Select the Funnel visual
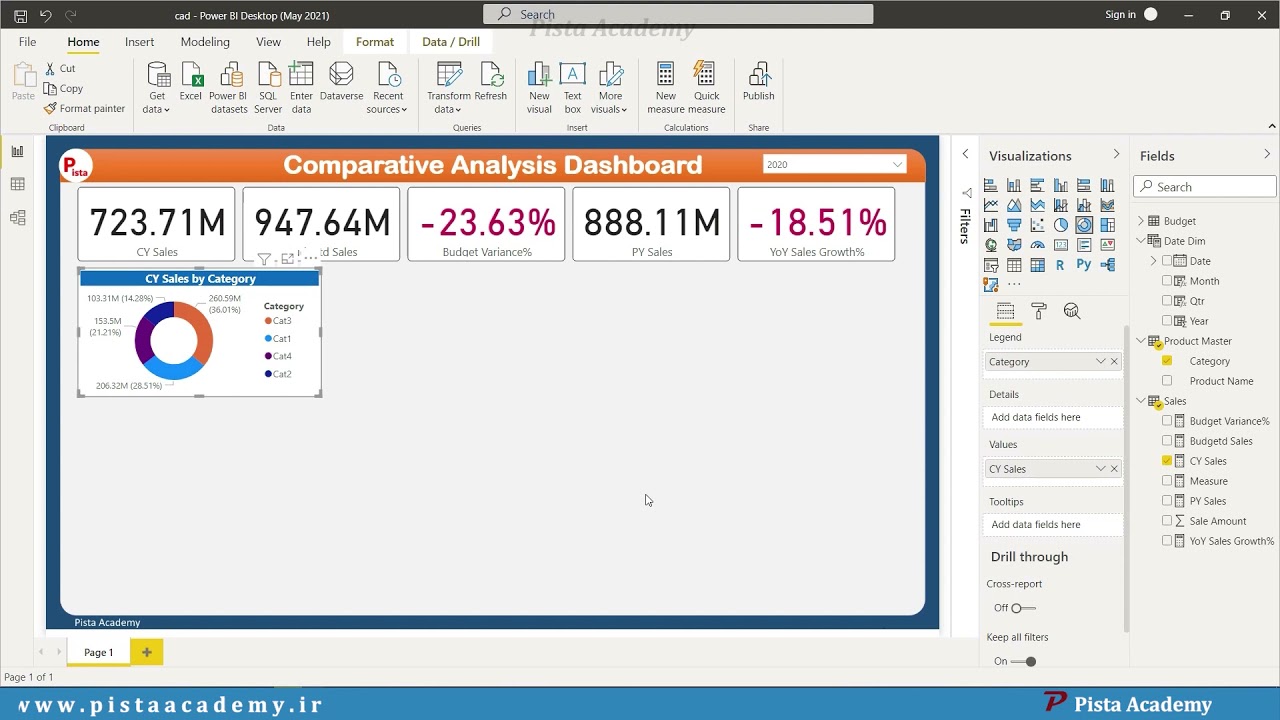This screenshot has height=720, width=1280. (1014, 225)
